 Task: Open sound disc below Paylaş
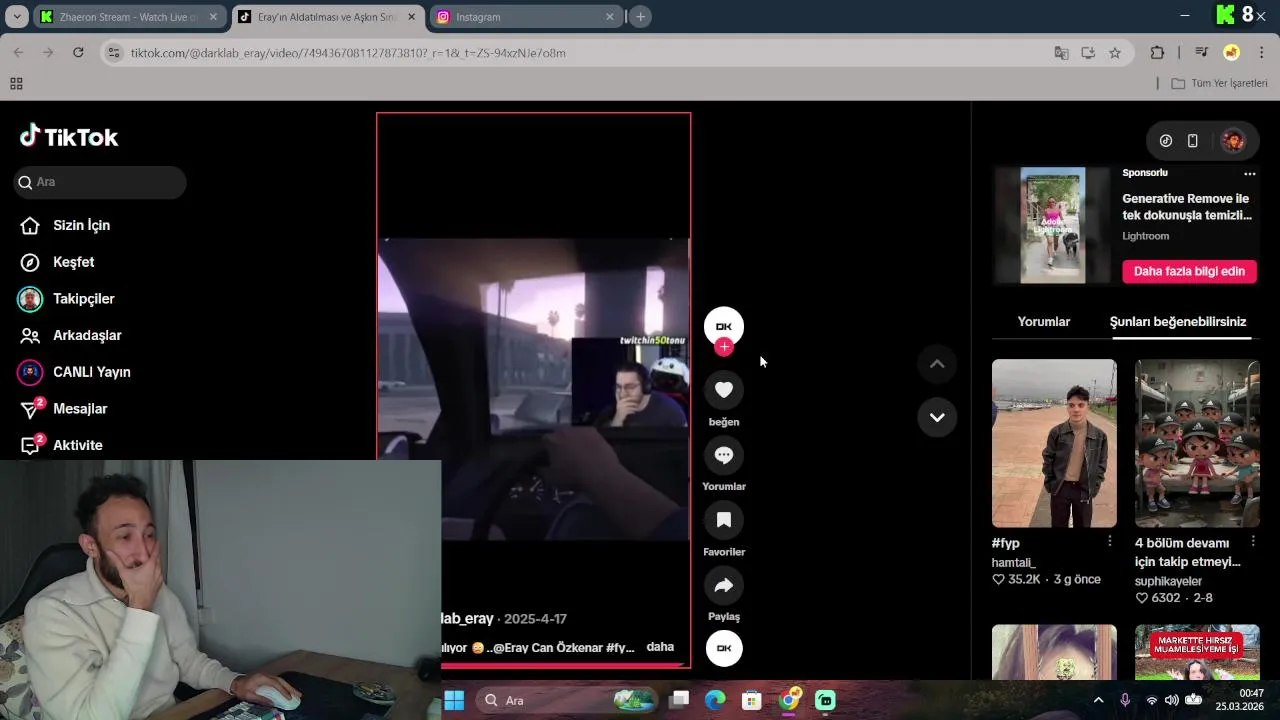click(x=724, y=648)
